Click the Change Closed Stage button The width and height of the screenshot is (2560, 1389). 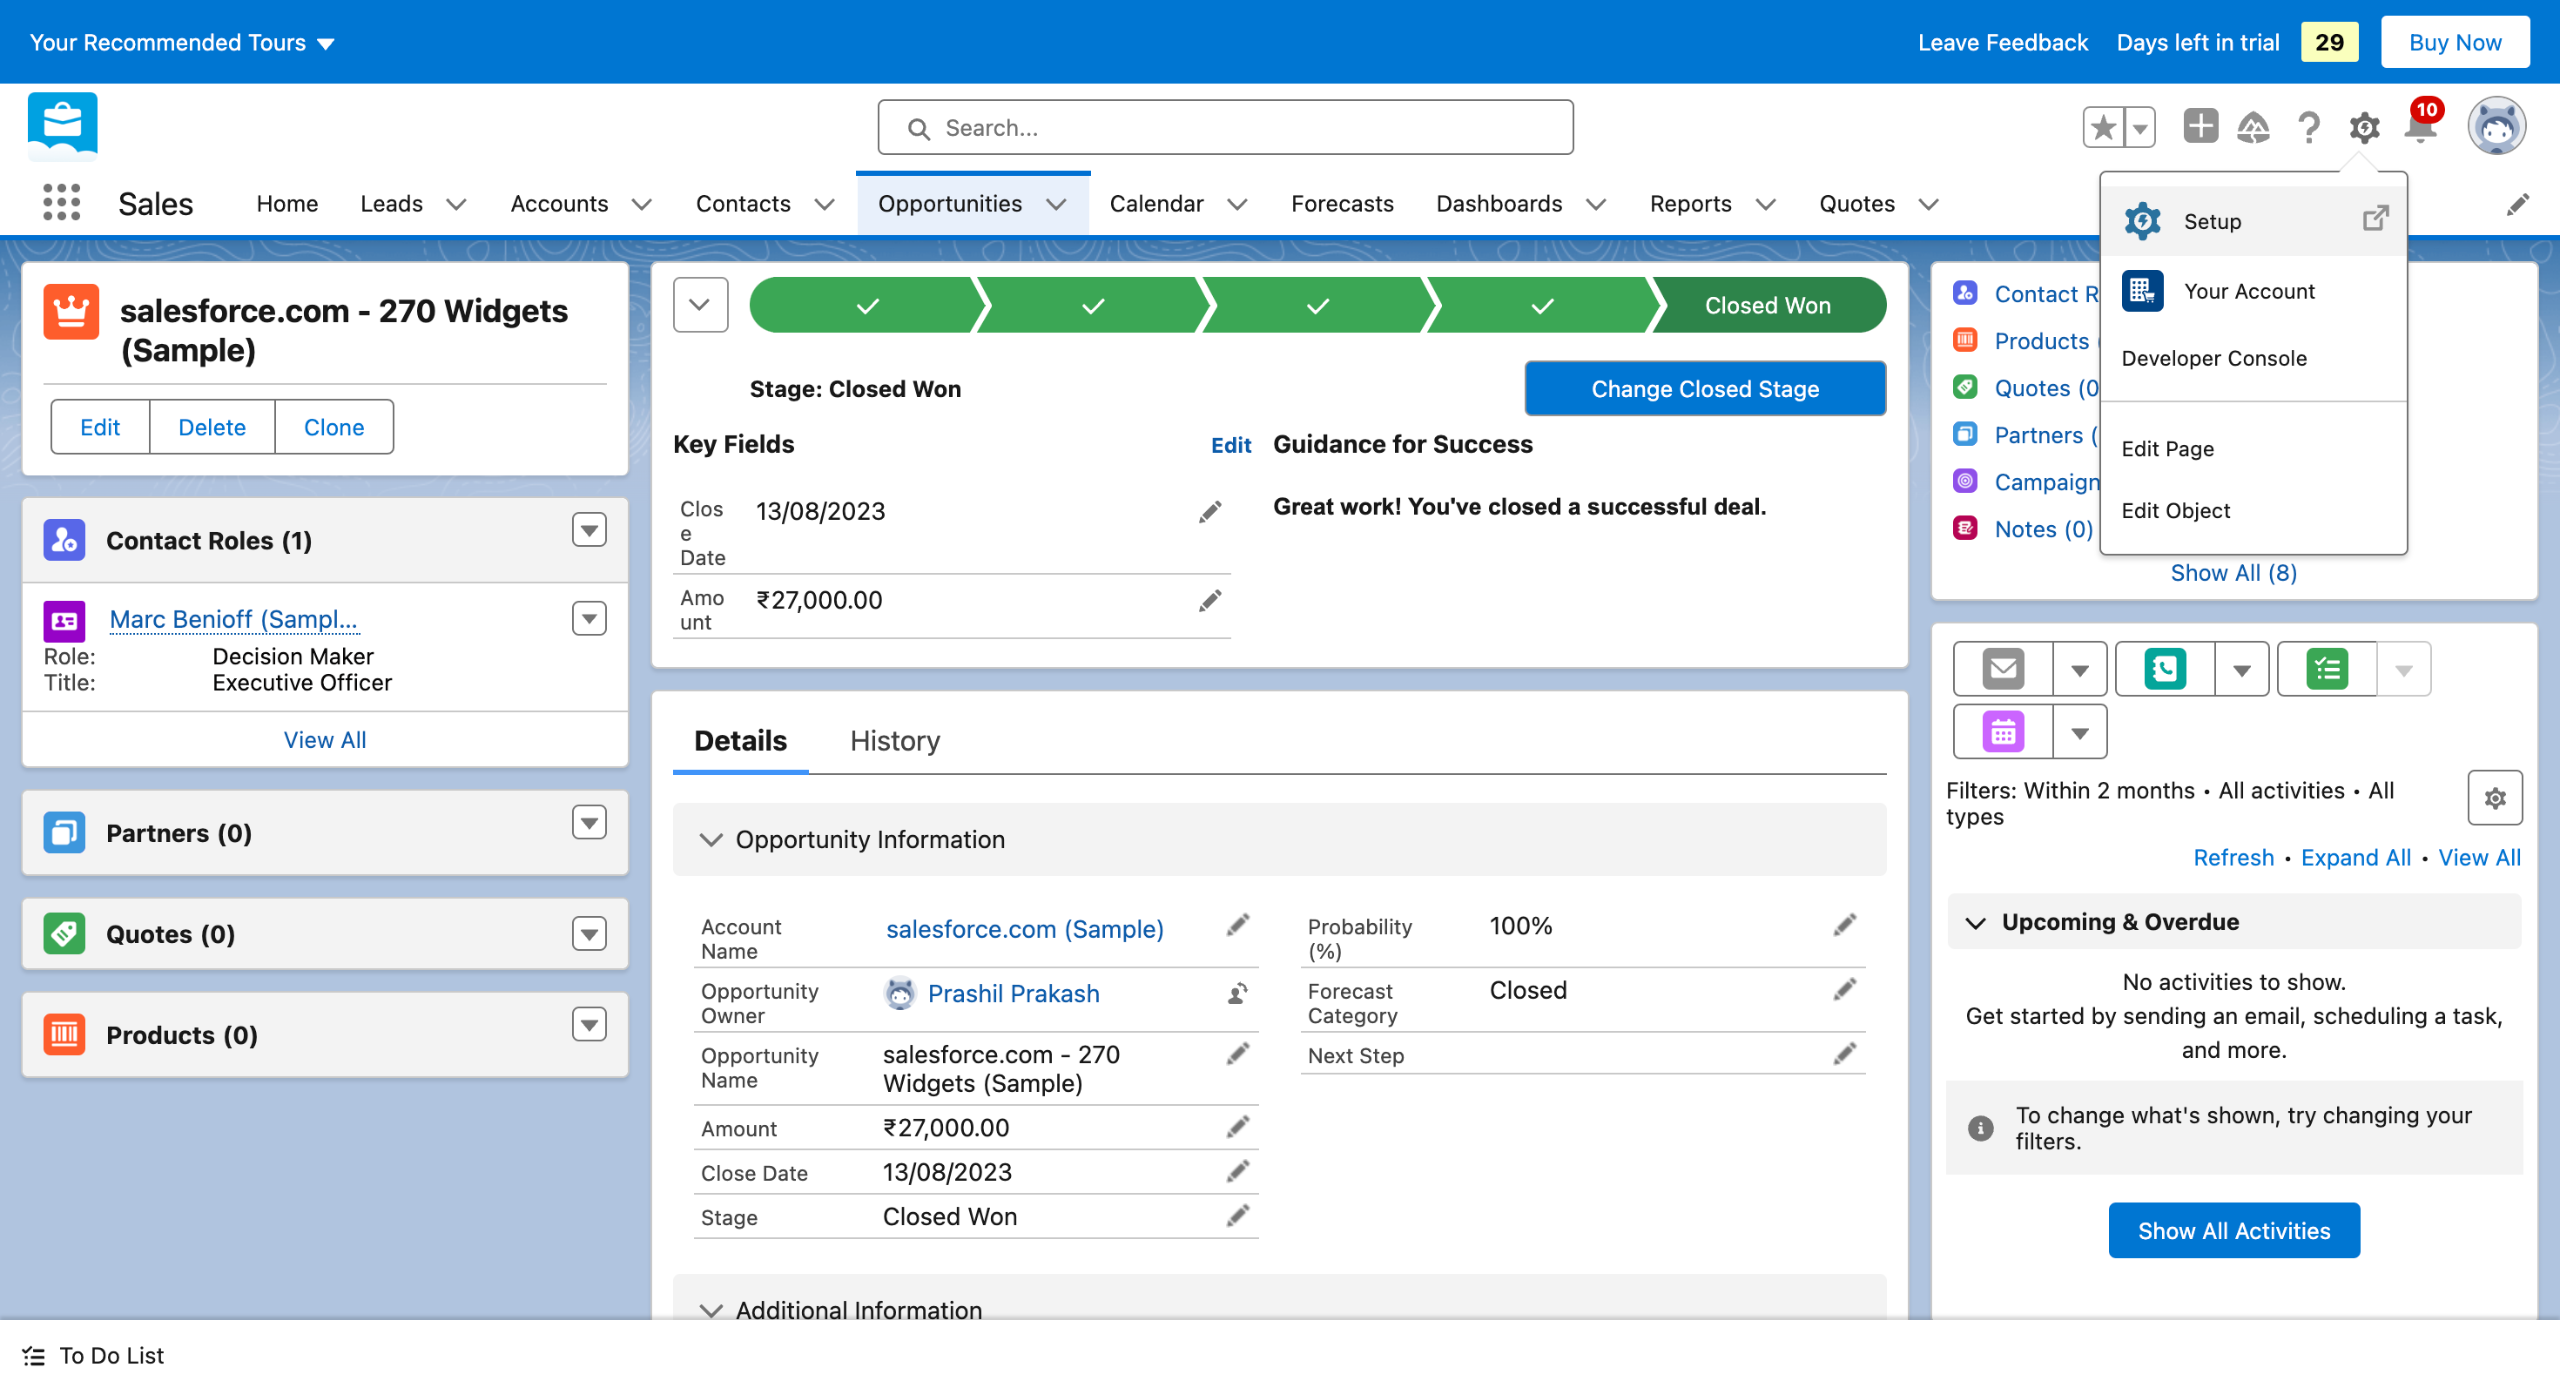[1705, 388]
